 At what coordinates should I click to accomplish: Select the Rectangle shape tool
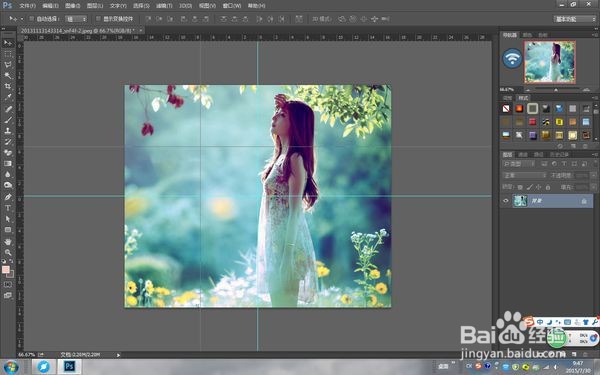(8, 230)
